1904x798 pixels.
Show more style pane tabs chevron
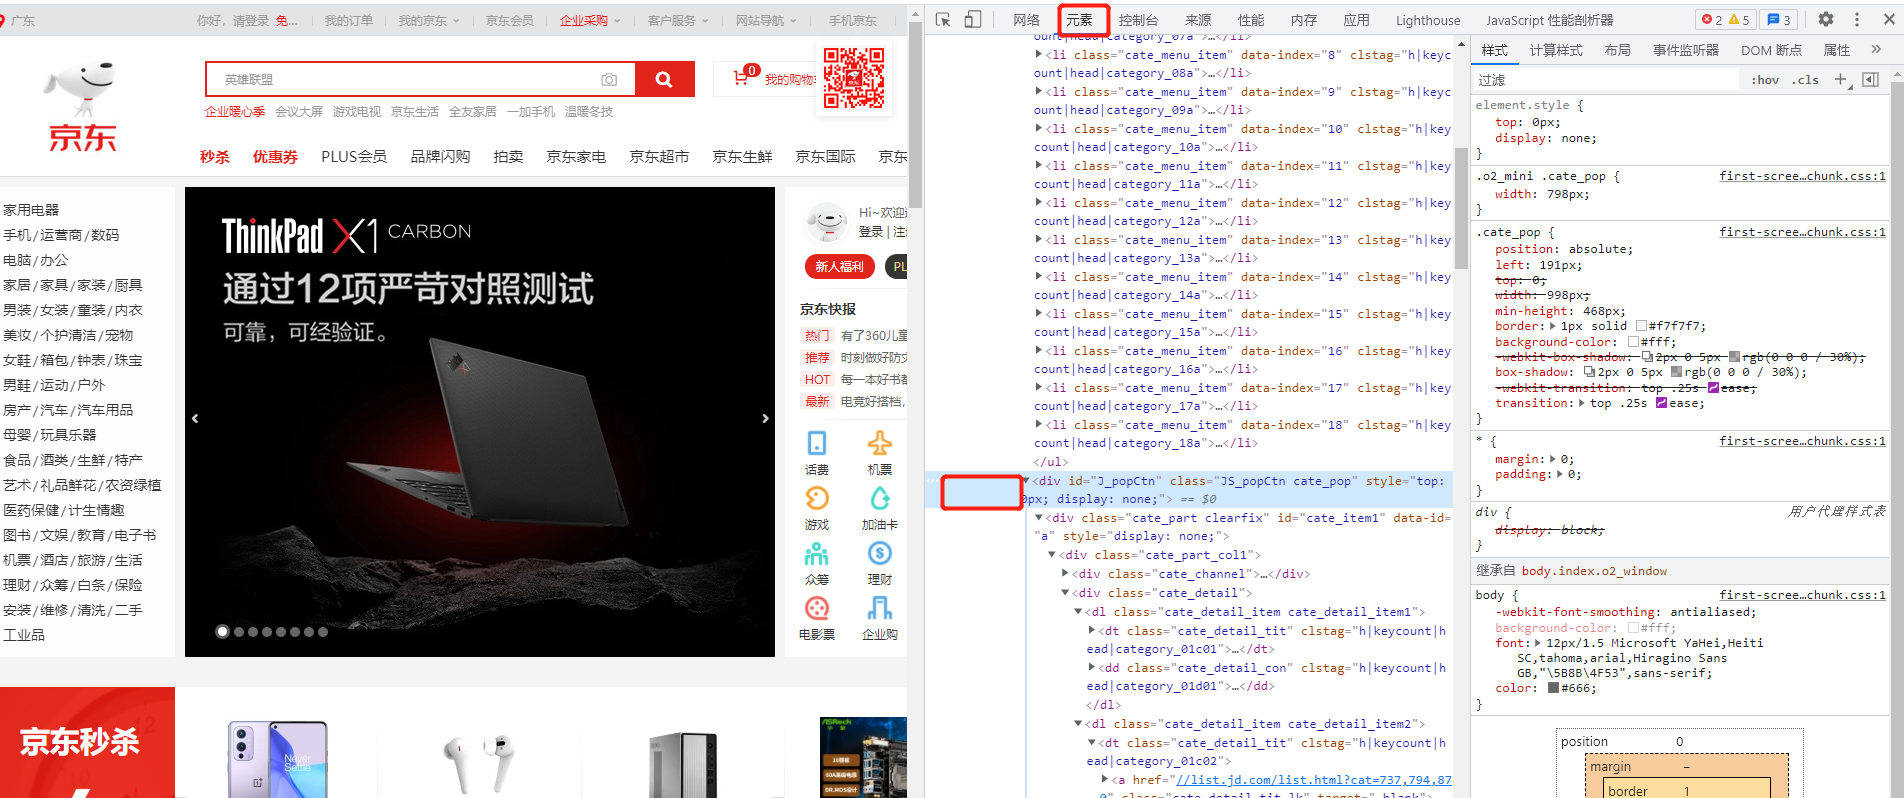coord(1876,49)
